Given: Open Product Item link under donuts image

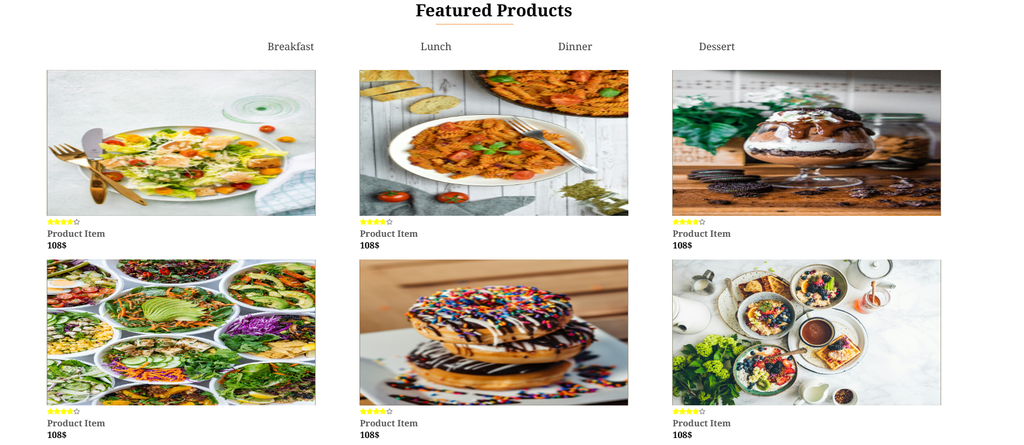Looking at the screenshot, I should coord(389,423).
